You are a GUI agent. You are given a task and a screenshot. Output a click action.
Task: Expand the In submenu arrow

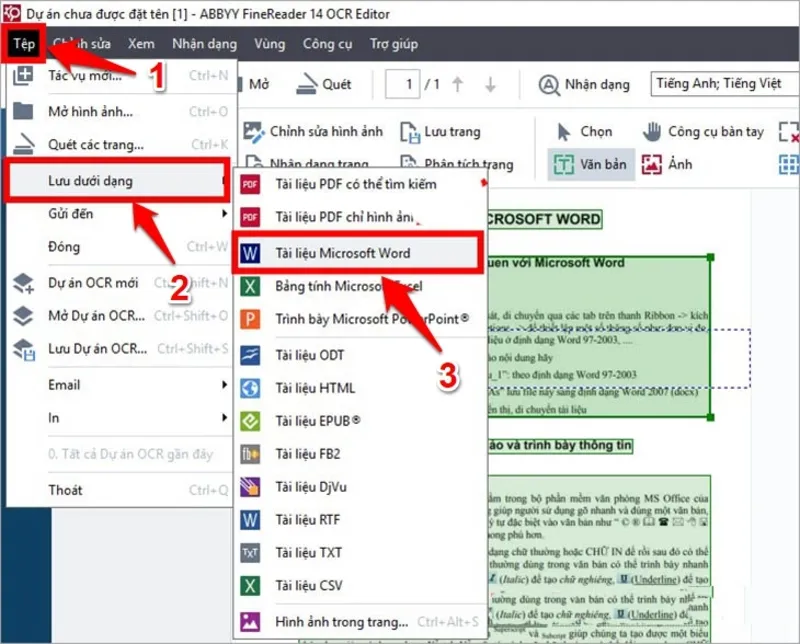pyautogui.click(x=224, y=417)
